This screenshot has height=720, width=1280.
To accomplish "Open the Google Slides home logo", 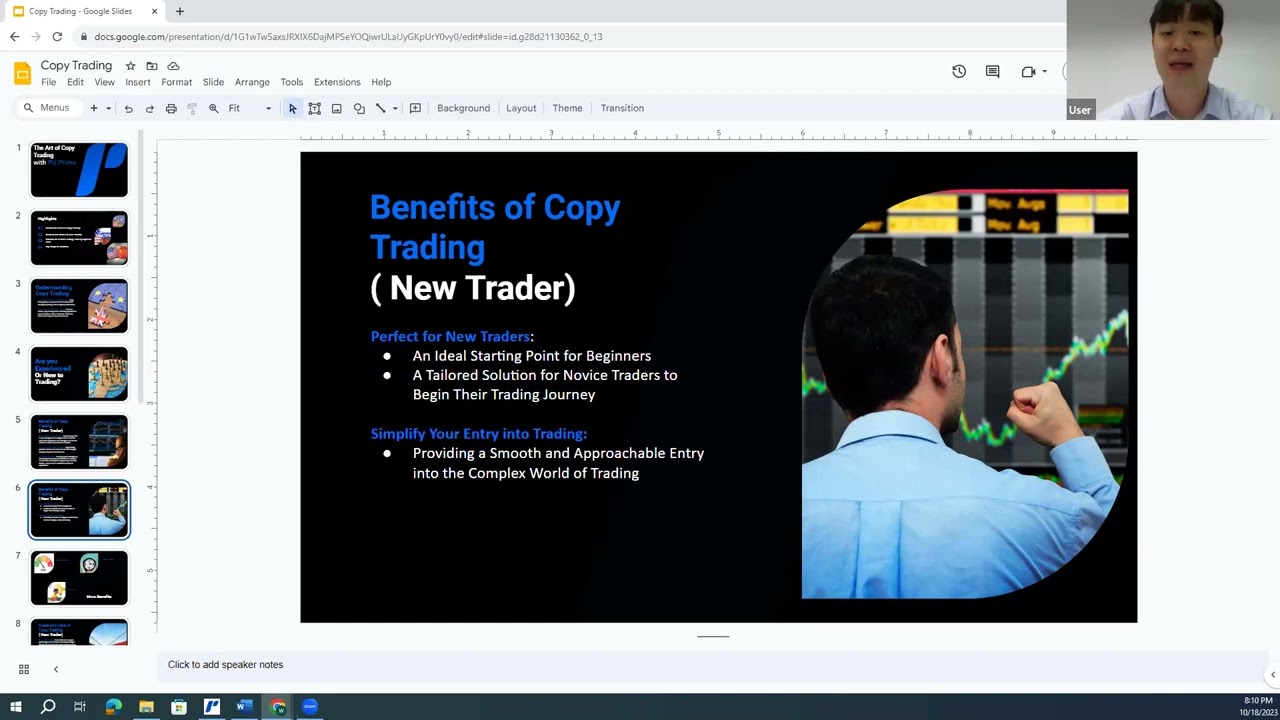I will [x=22, y=73].
